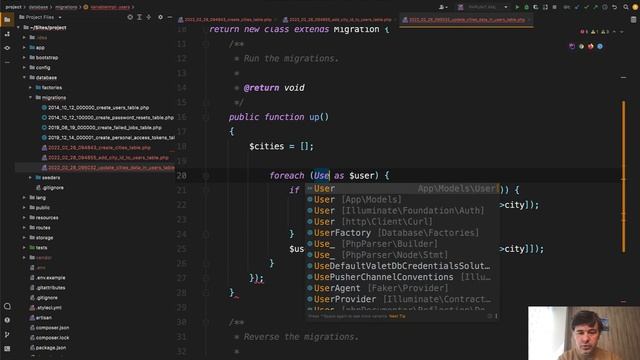Run the current configuration with green play

[517, 7]
